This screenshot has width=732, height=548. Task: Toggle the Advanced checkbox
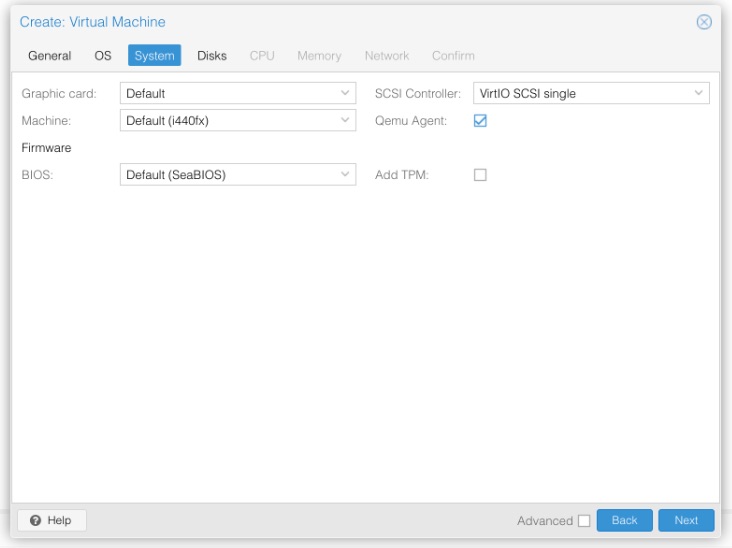[x=584, y=521]
